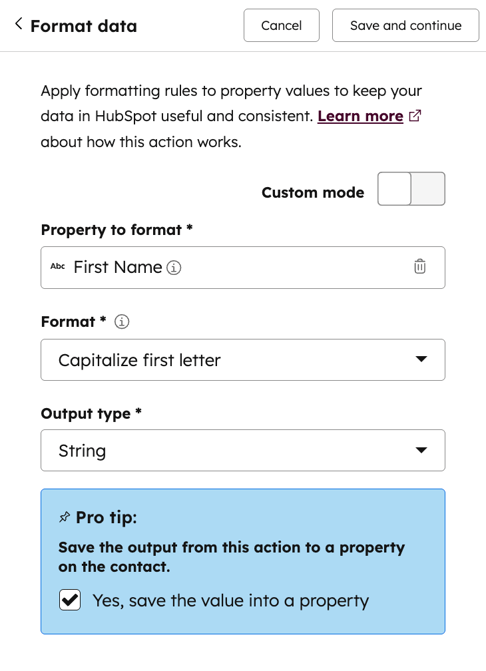Click the Abc text type icon
This screenshot has height=671, width=486.
coord(57,266)
